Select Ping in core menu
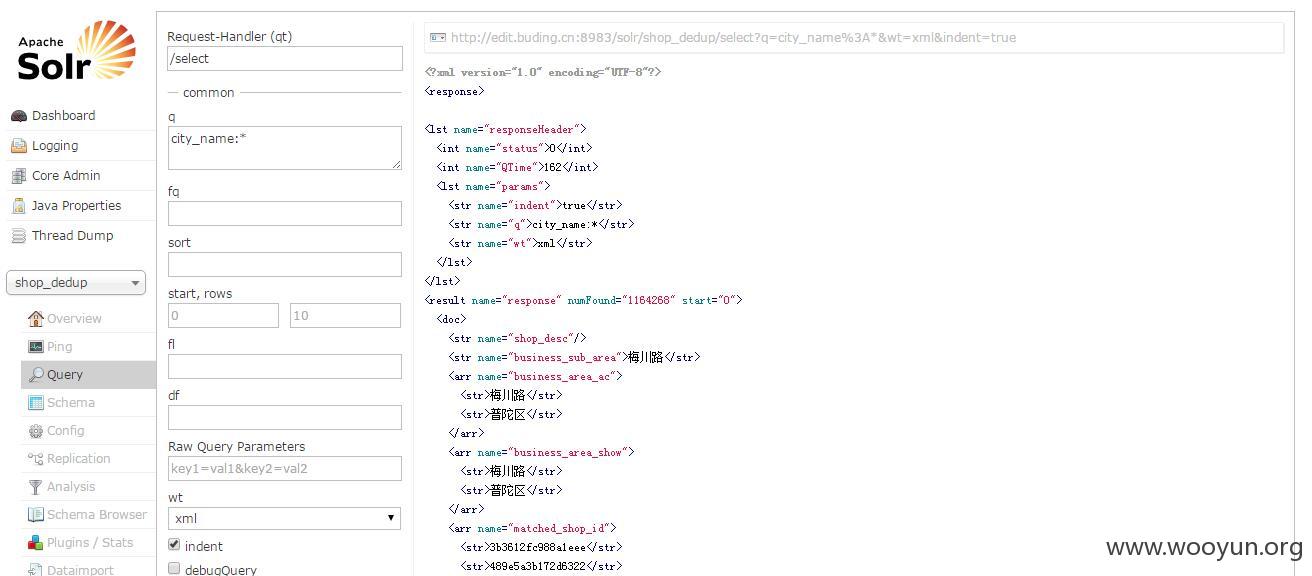This screenshot has height=576, width=1312. tap(60, 347)
